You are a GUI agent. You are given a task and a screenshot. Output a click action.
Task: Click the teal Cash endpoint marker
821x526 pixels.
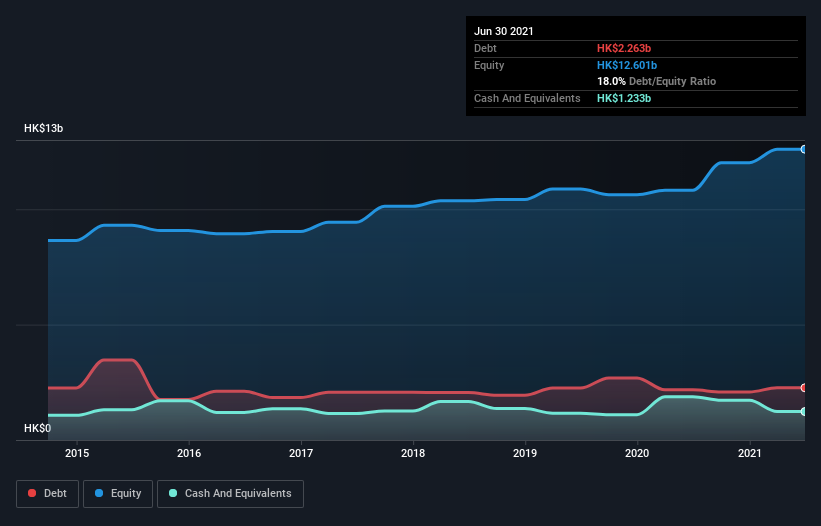pos(803,411)
